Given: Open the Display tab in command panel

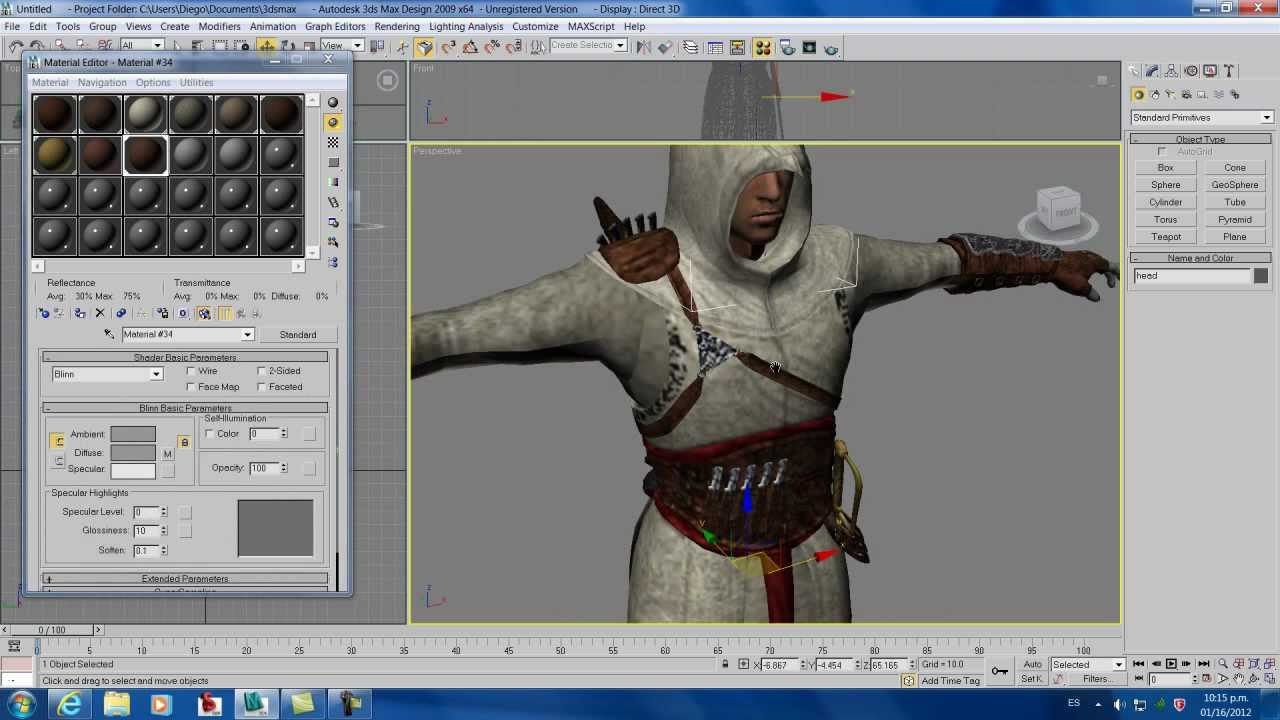Looking at the screenshot, I should [x=1210, y=71].
